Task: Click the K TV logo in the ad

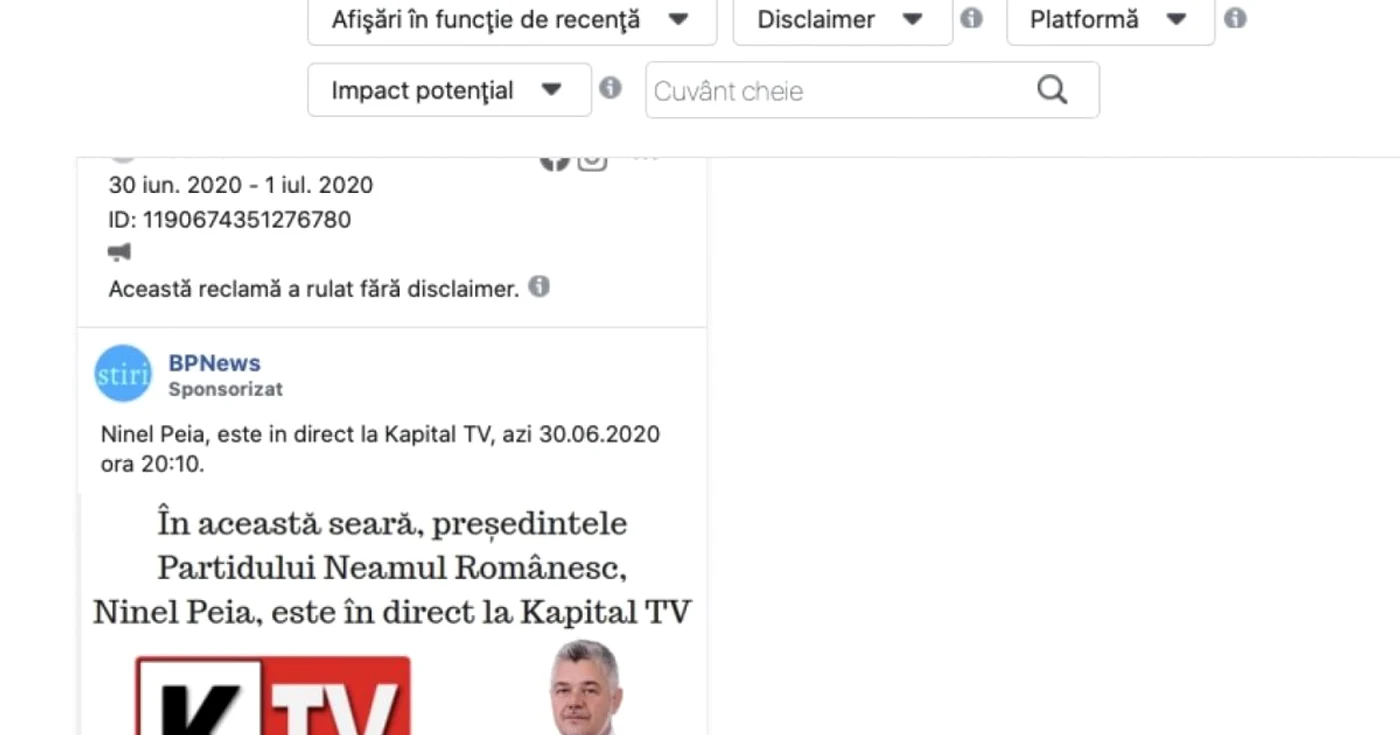Action: 273,695
